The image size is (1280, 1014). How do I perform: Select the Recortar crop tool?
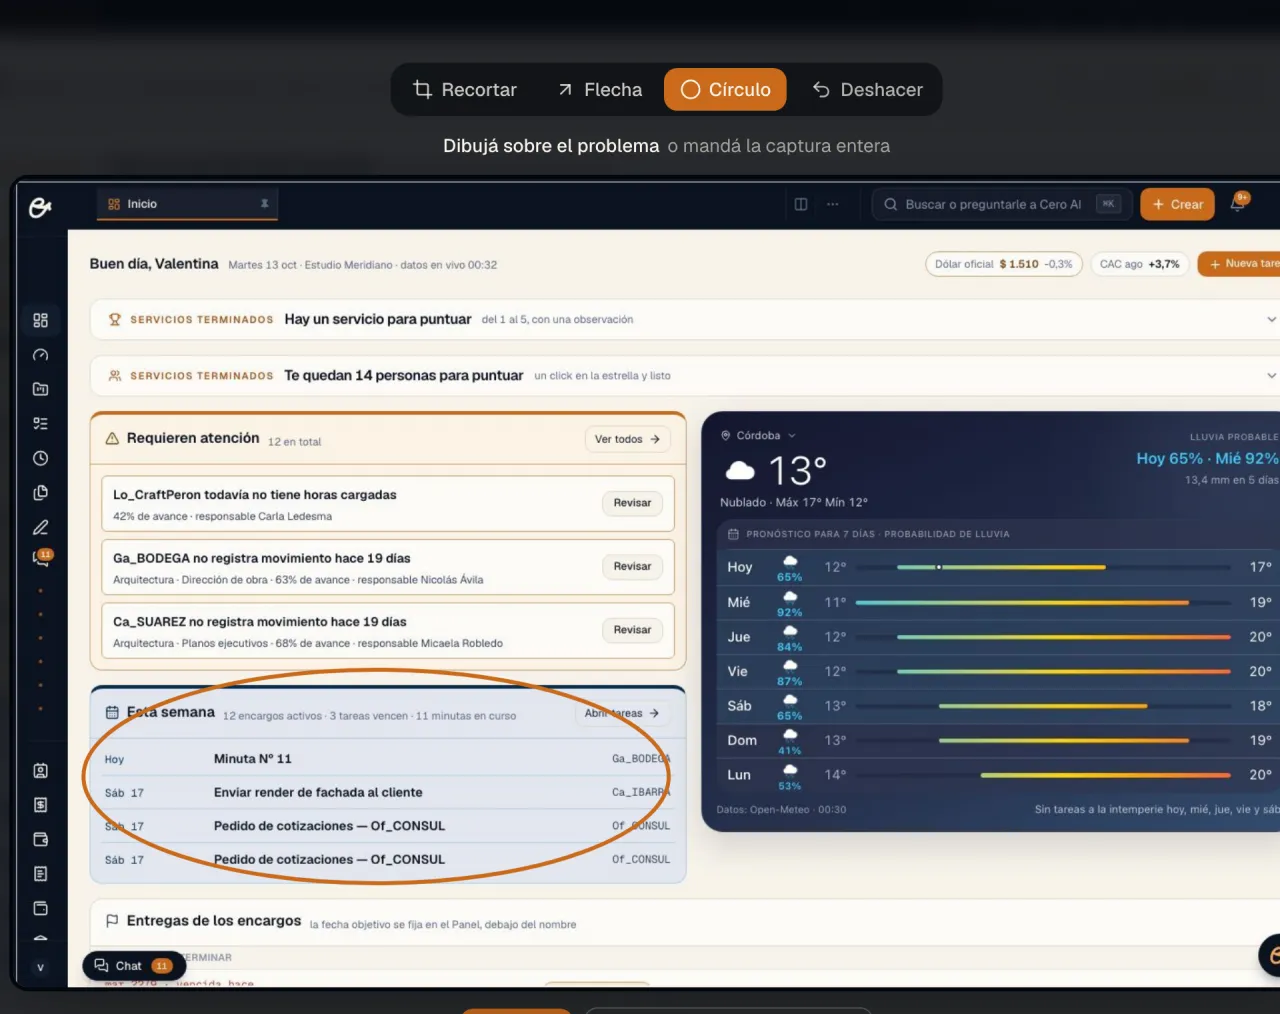click(x=465, y=90)
